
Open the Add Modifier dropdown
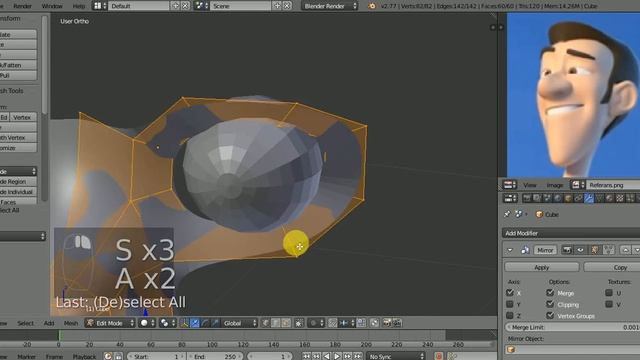pyautogui.click(x=571, y=233)
